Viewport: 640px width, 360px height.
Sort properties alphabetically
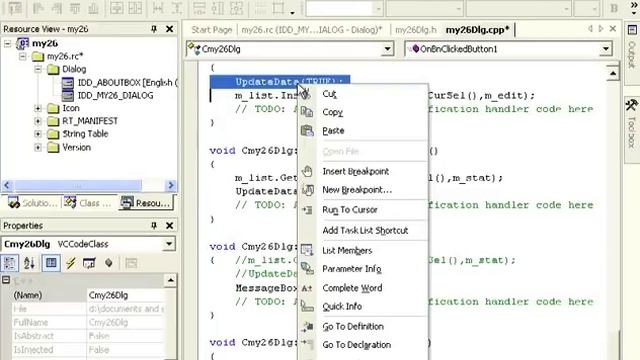pos(29,263)
